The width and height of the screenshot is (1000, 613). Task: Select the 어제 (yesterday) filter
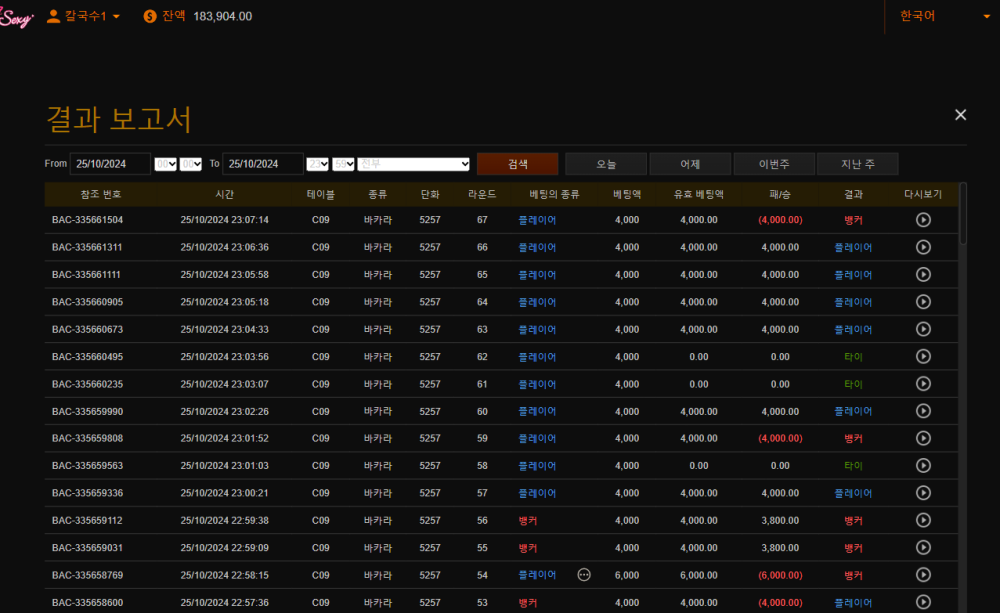(690, 164)
